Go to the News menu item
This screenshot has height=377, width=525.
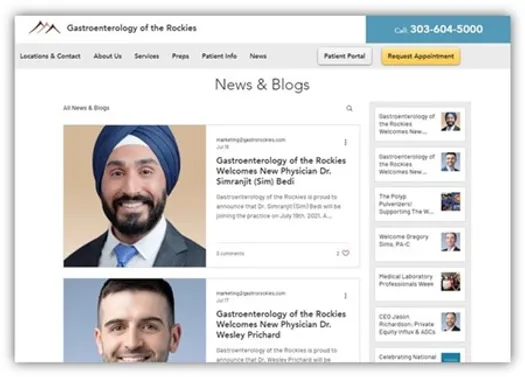(258, 56)
